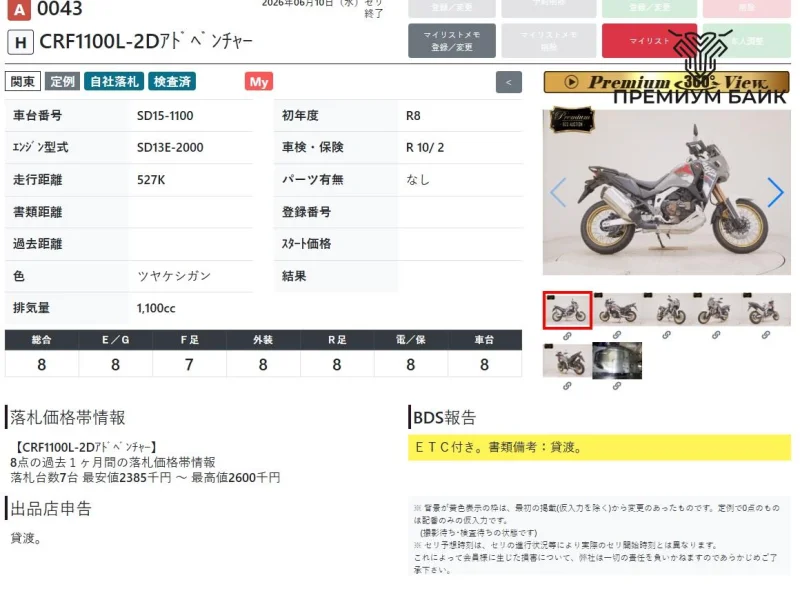Click displacement value 1,100cc
The image size is (800, 600).
coord(156,308)
